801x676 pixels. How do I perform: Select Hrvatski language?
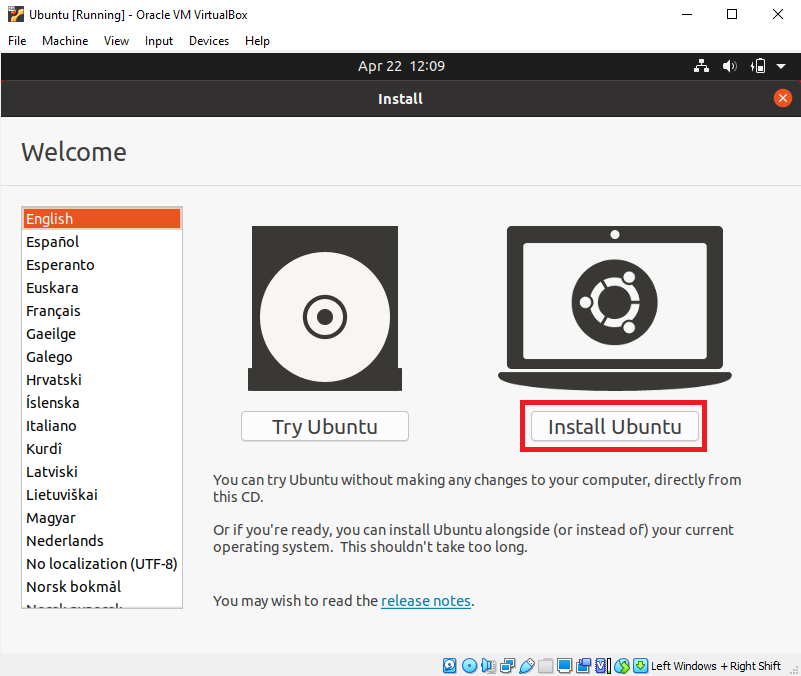[102, 380]
